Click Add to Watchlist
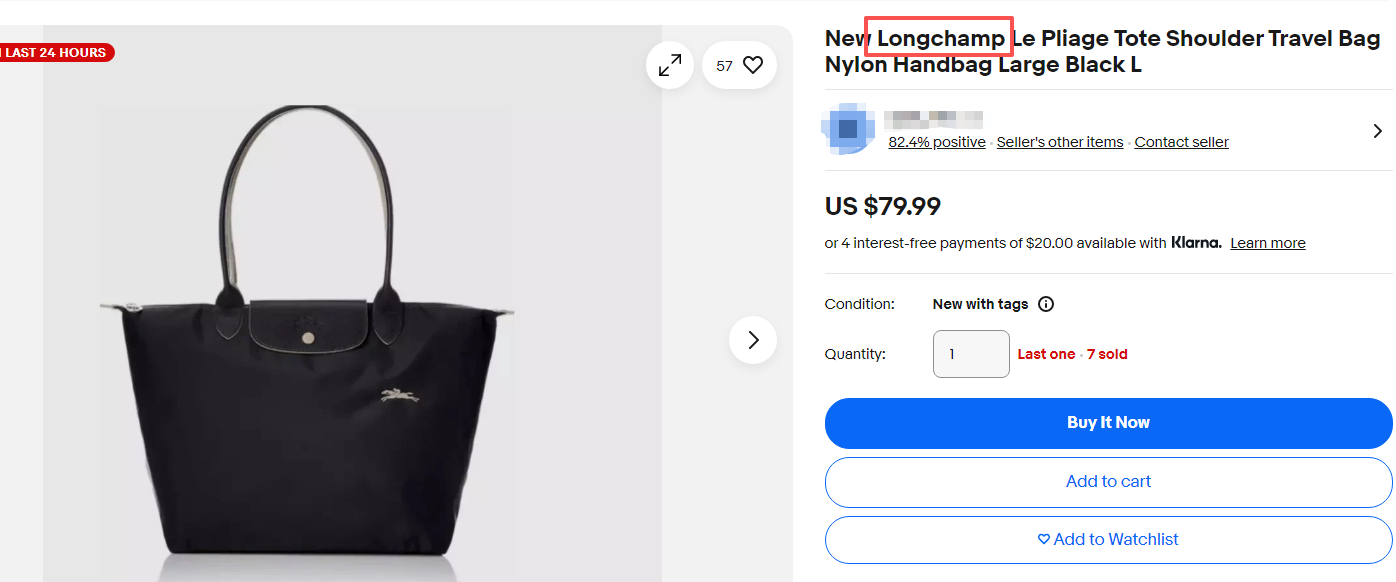1396x582 pixels. click(x=1108, y=539)
